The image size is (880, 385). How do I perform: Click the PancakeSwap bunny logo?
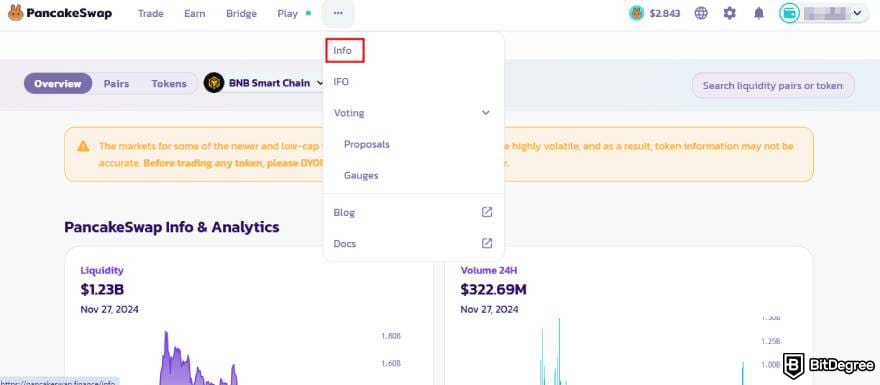[x=15, y=13]
